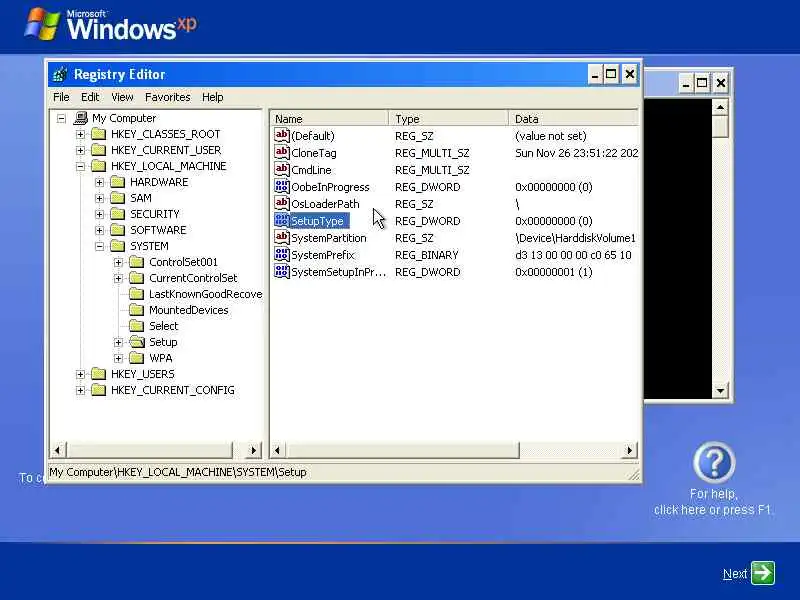Open the View menu
The width and height of the screenshot is (800, 600).
pyautogui.click(x=122, y=97)
